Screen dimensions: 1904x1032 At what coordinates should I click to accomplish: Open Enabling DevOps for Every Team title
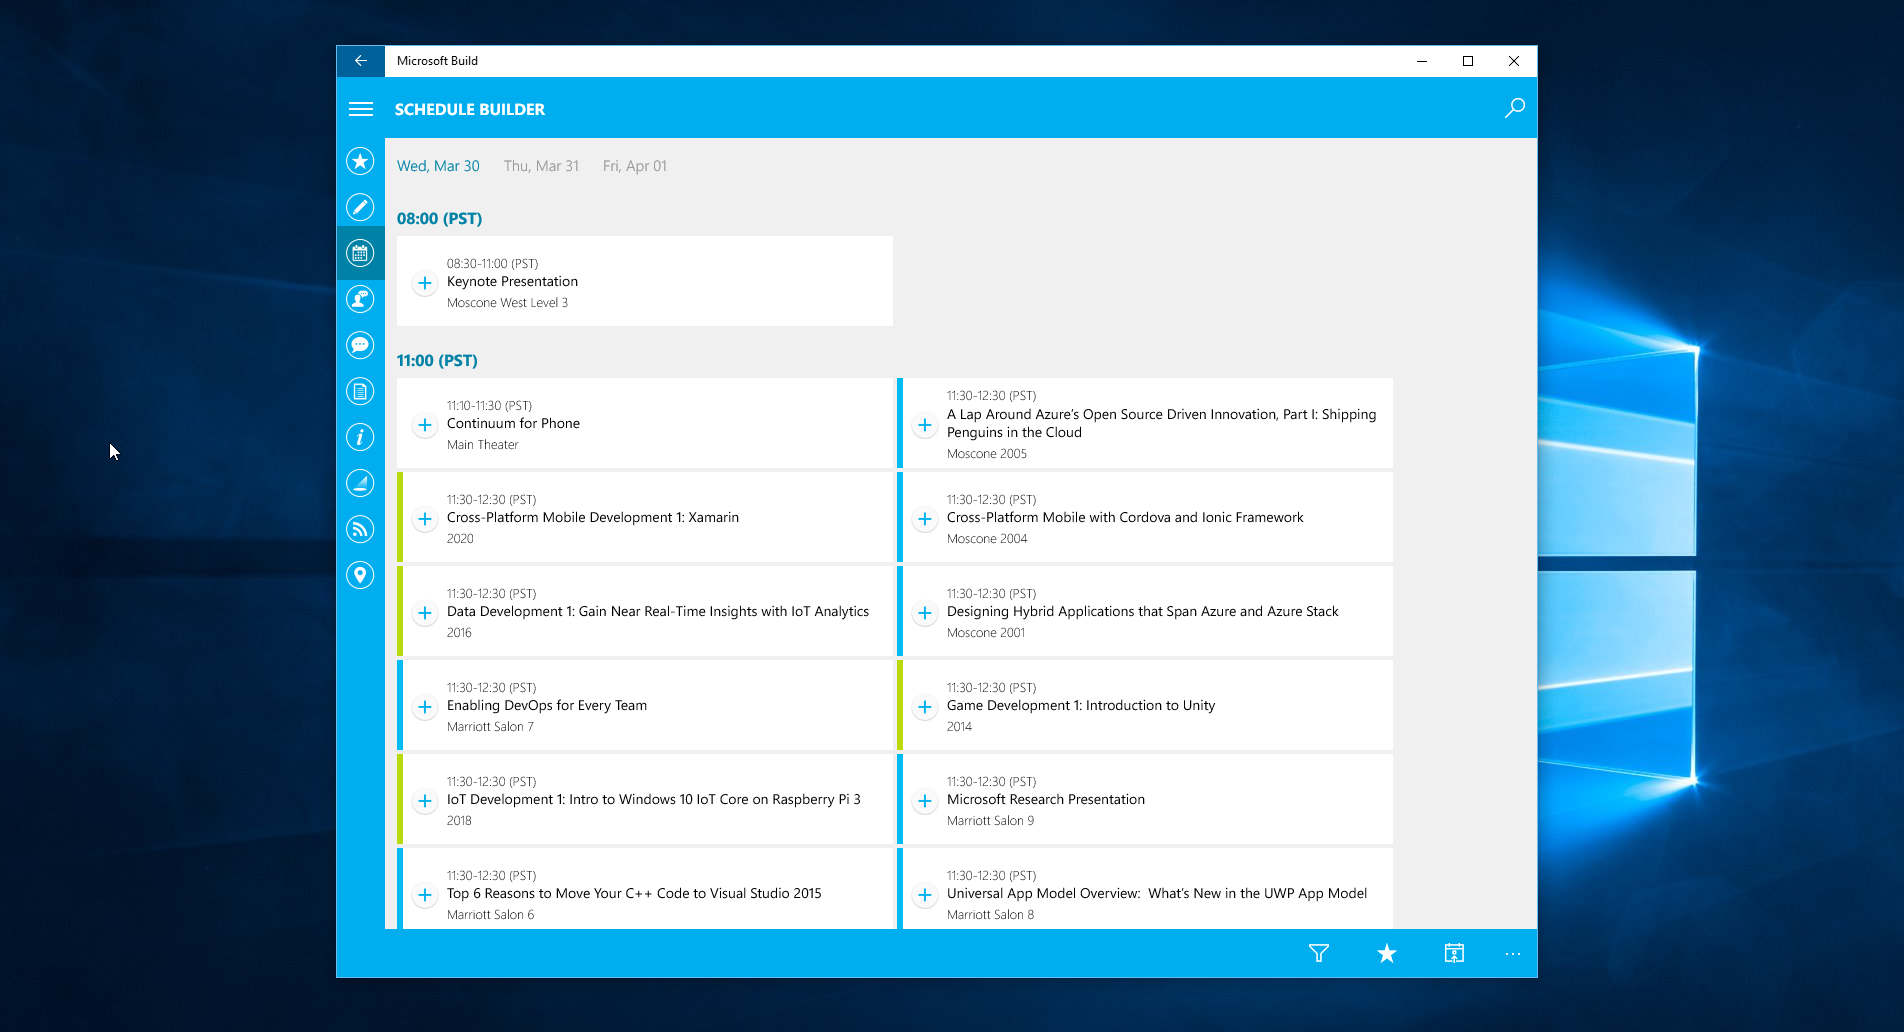click(547, 706)
